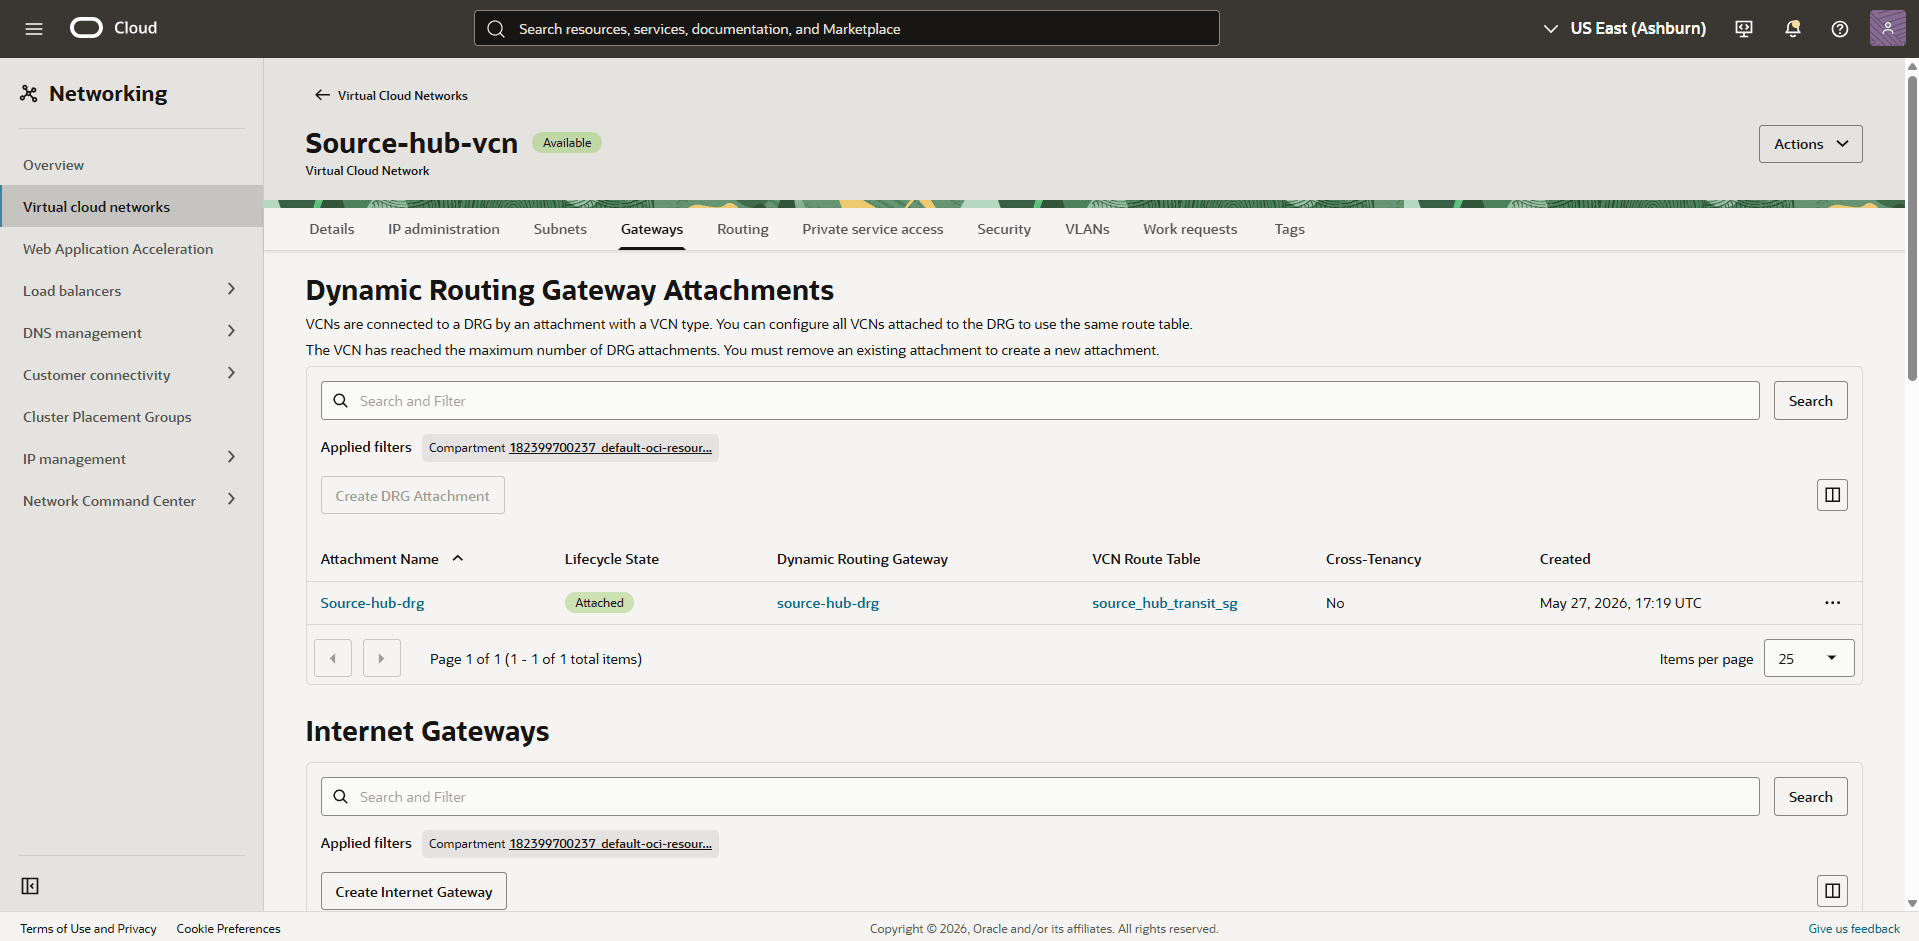Click the Created column header
This screenshot has height=941, width=1919.
(x=1564, y=559)
